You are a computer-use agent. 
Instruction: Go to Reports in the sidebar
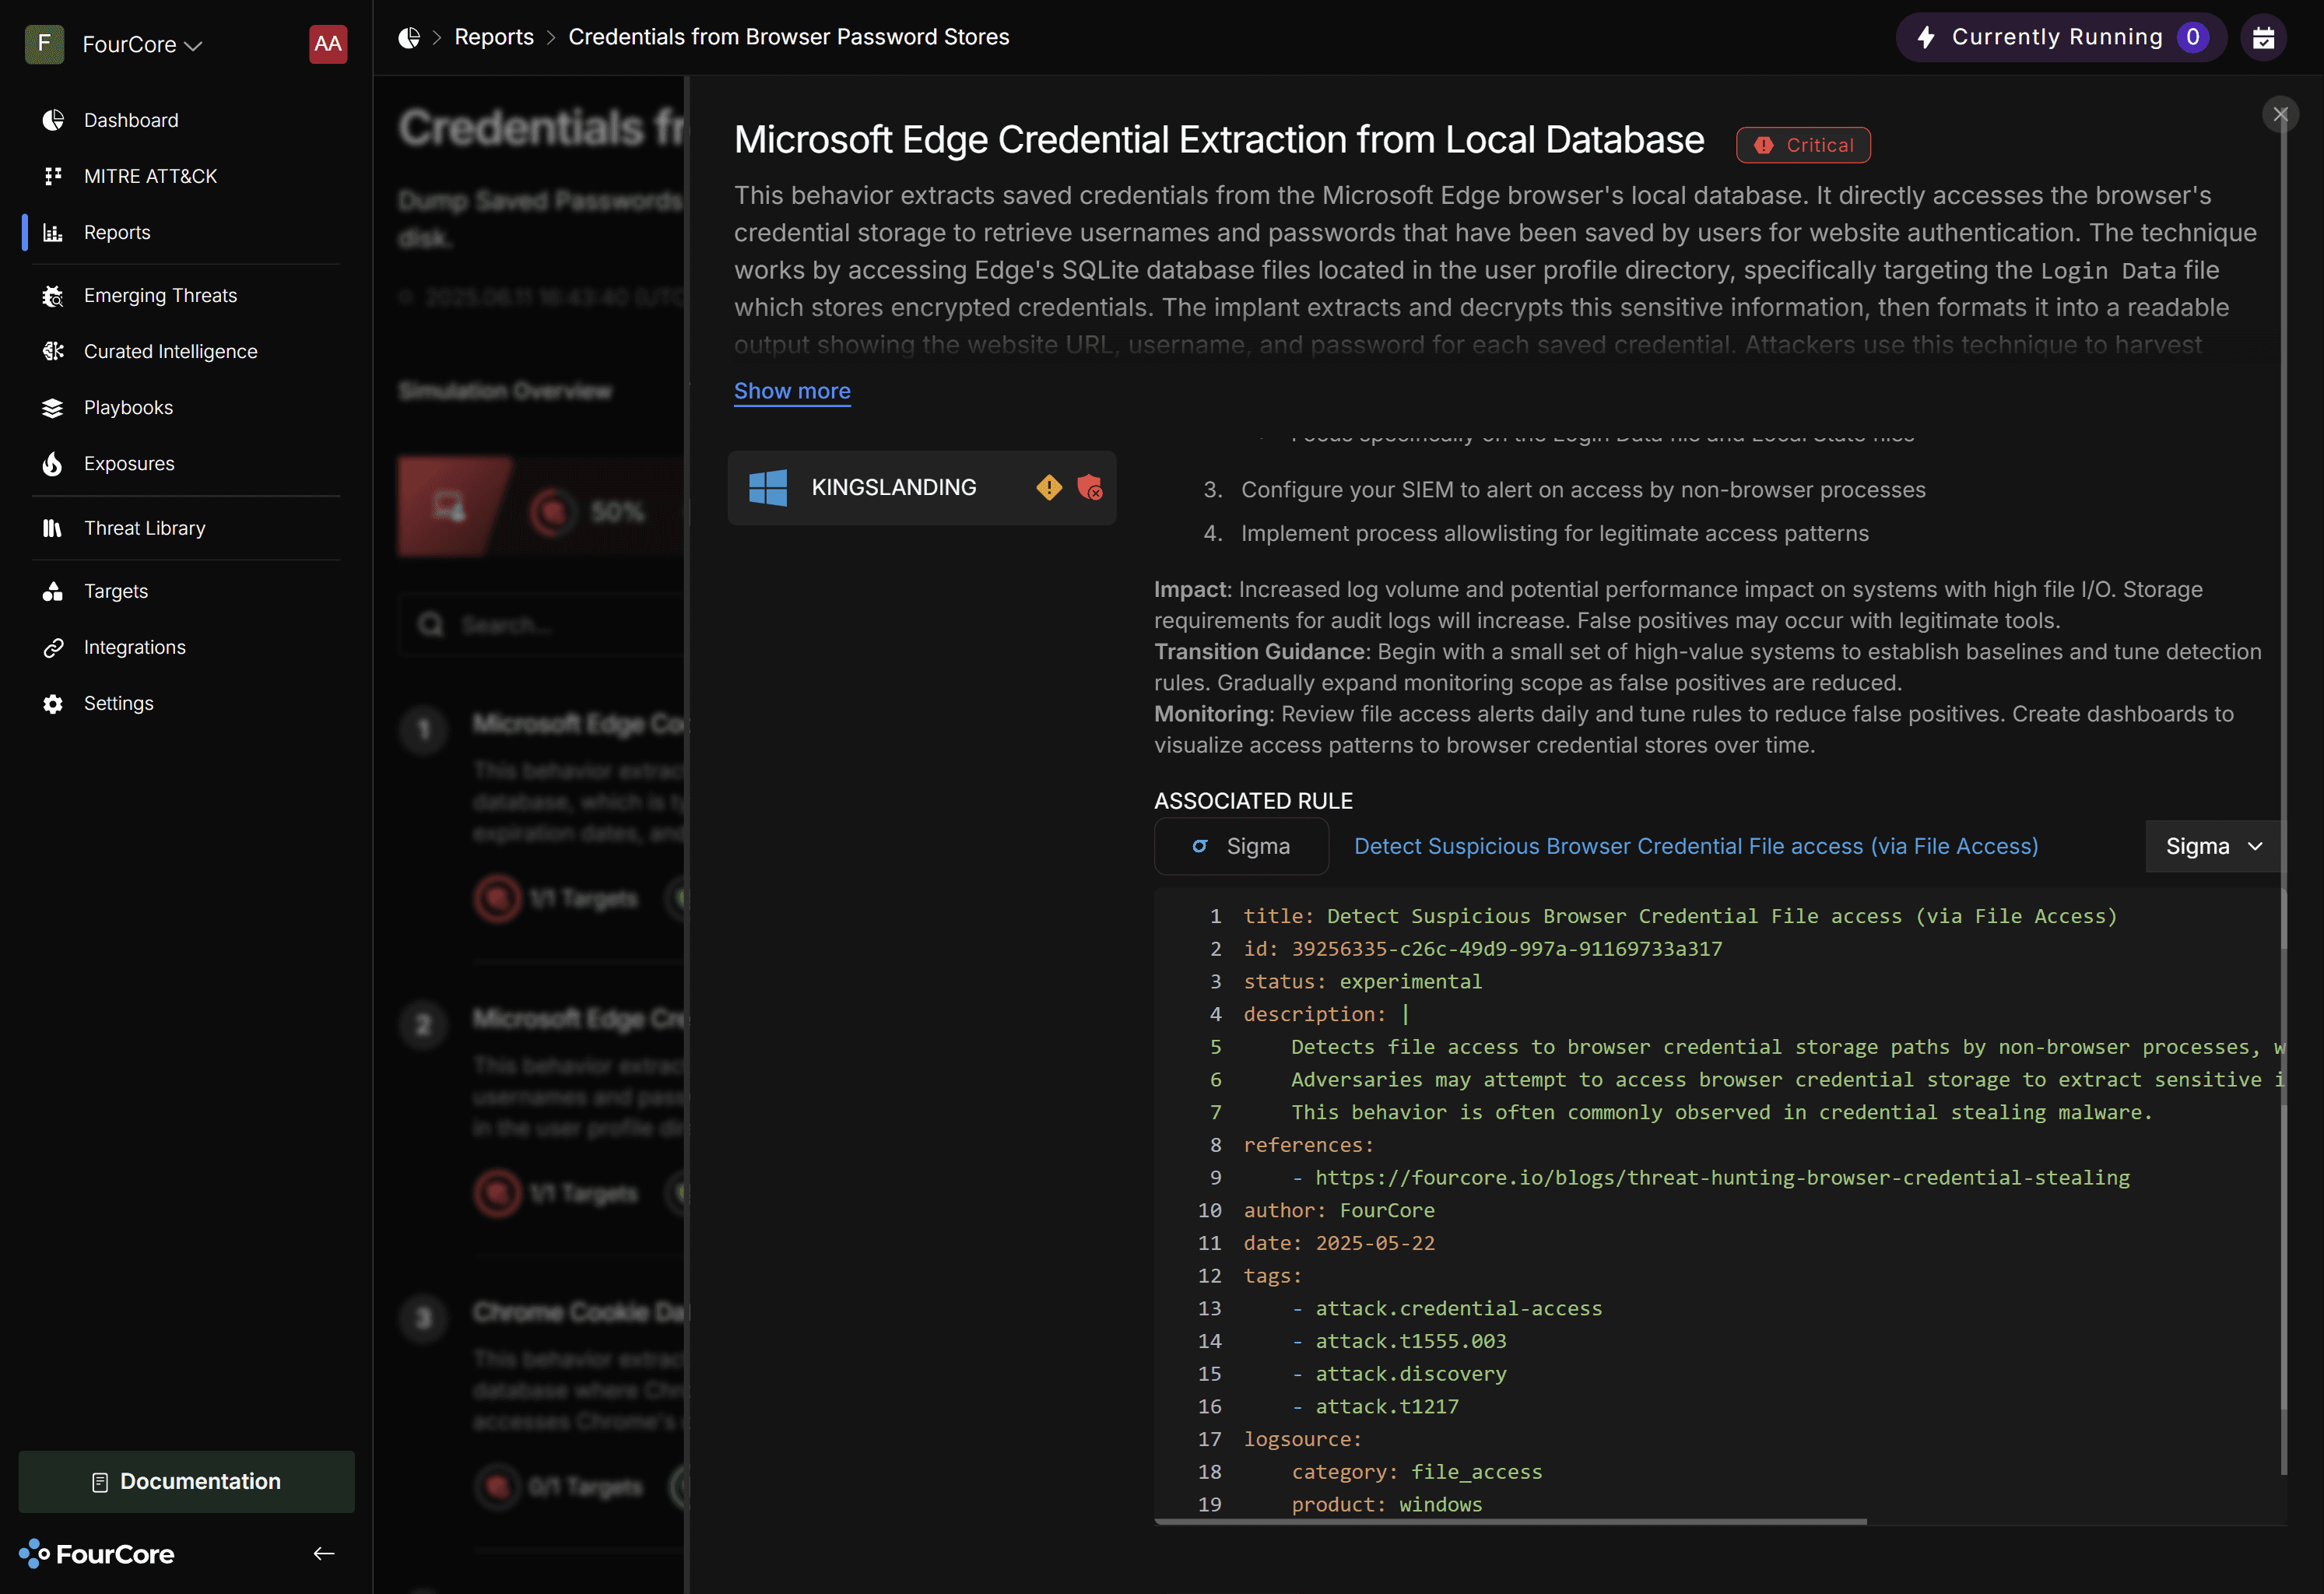pyautogui.click(x=117, y=232)
